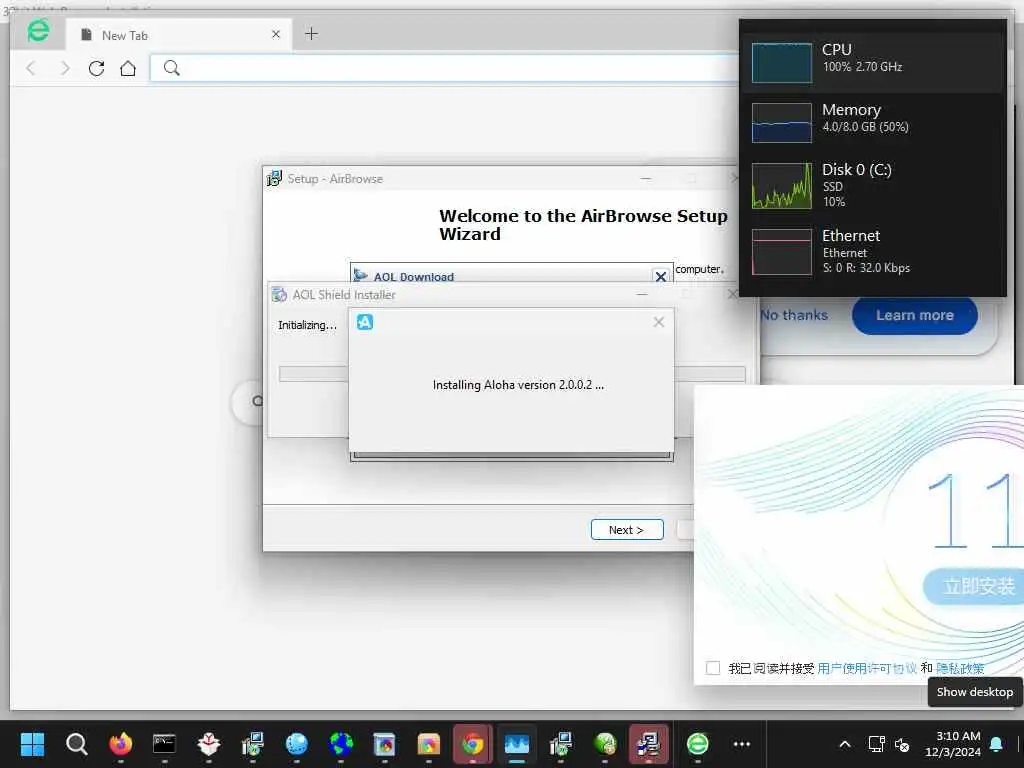Image resolution: width=1024 pixels, height=768 pixels.
Task: Close the AOL Download dialog
Action: point(661,276)
